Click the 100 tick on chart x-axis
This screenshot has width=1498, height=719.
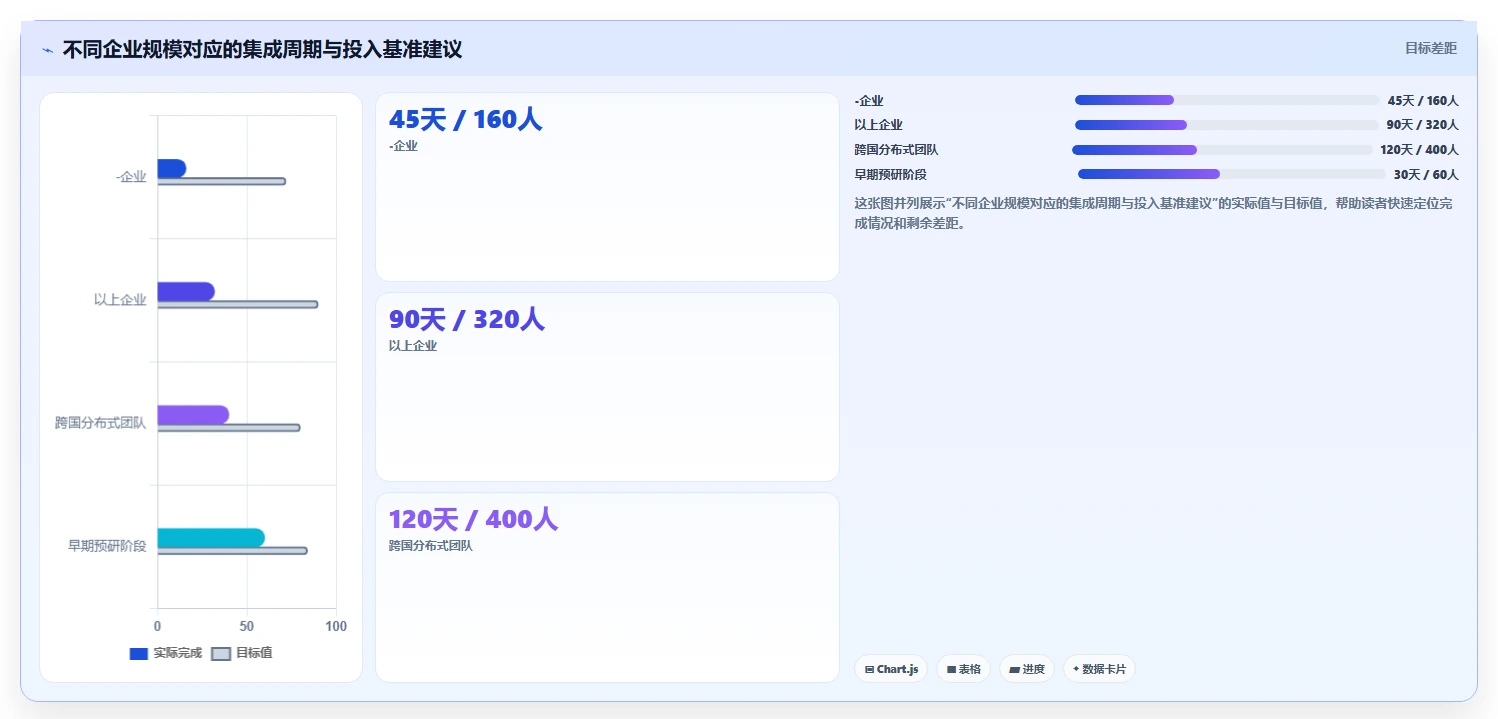click(336, 626)
